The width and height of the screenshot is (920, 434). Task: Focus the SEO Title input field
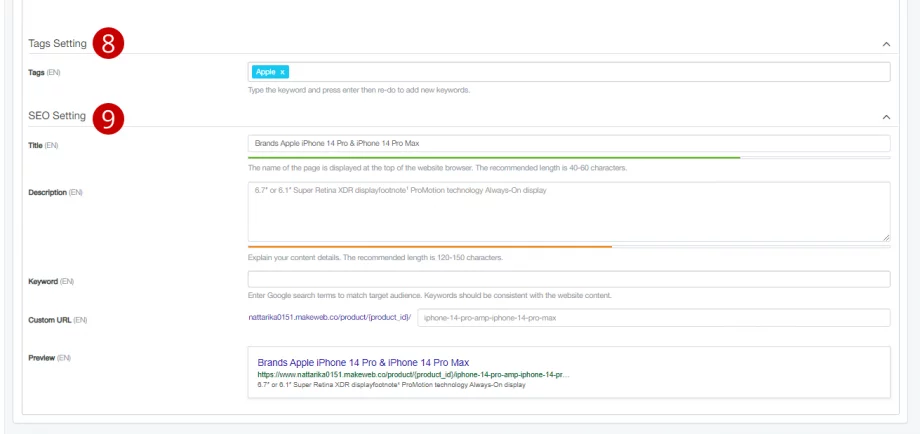tap(569, 143)
